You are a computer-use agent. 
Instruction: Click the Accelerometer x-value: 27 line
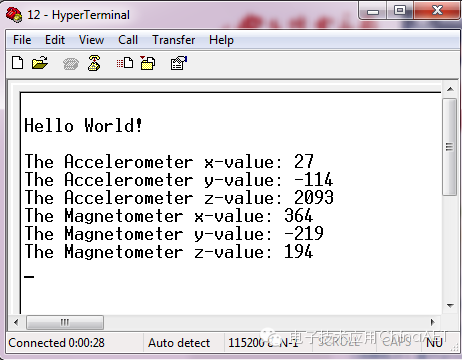(169, 162)
